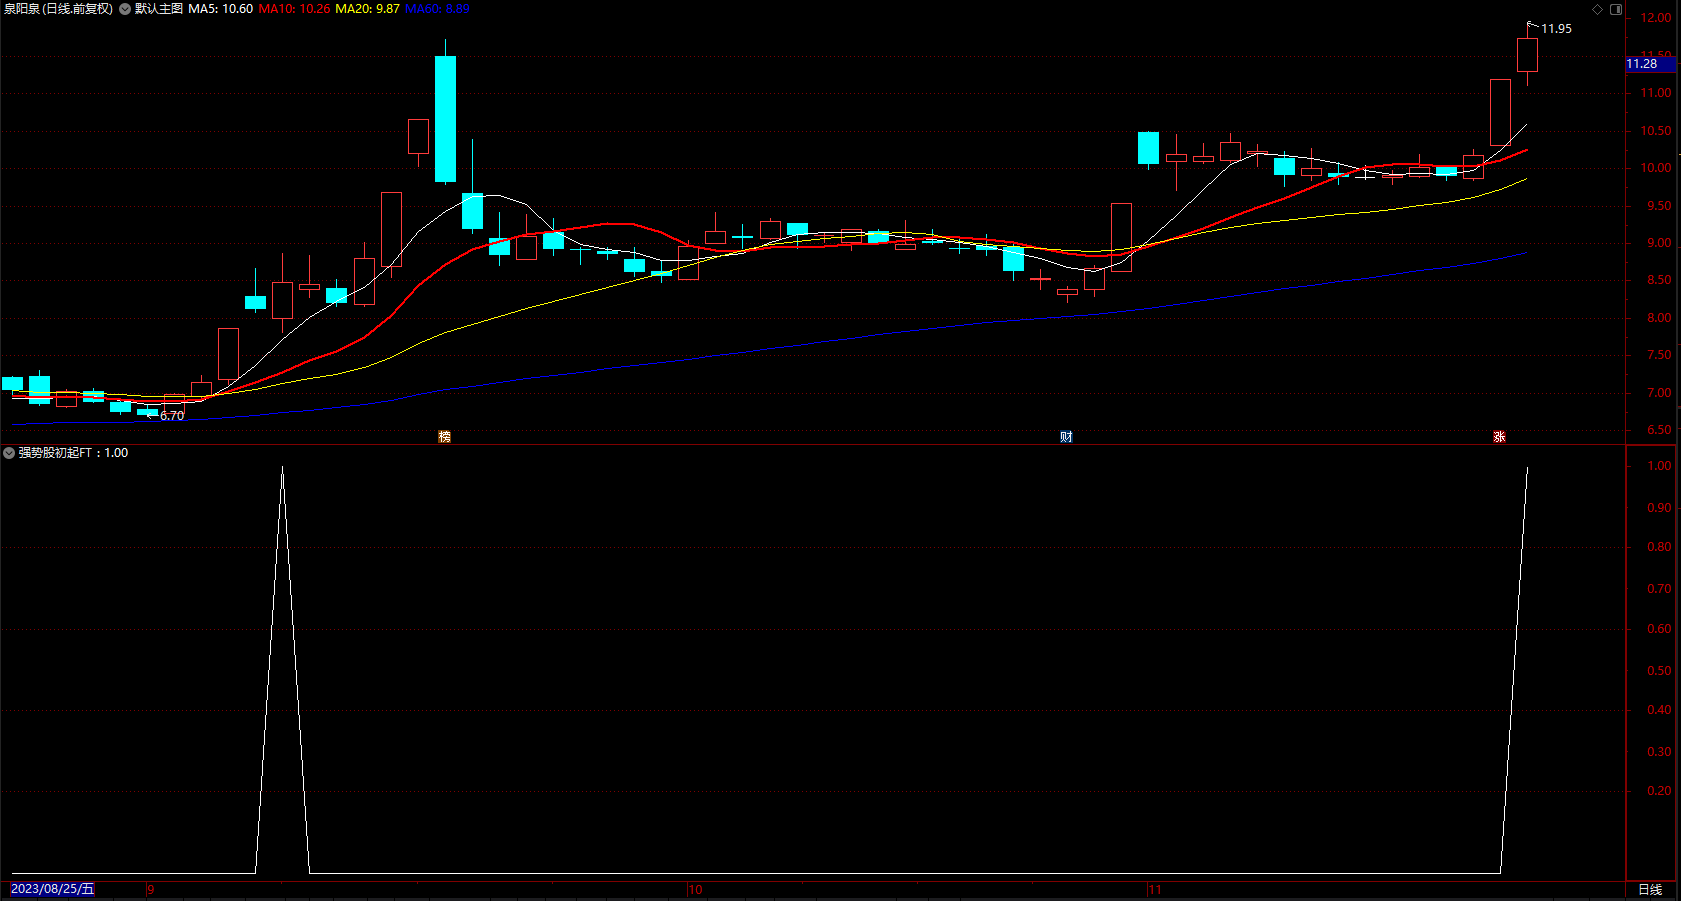This screenshot has width=1681, height=901.
Task: Select the MA20: 9.87 indicator label
Action: point(367,9)
